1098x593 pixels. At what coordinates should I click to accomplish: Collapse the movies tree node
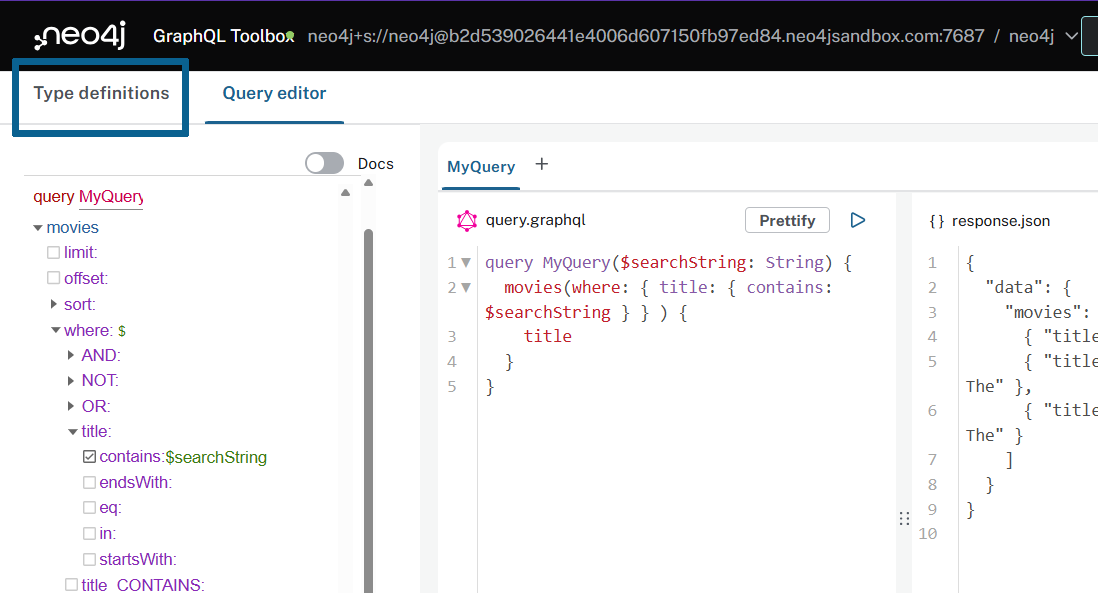tap(38, 228)
